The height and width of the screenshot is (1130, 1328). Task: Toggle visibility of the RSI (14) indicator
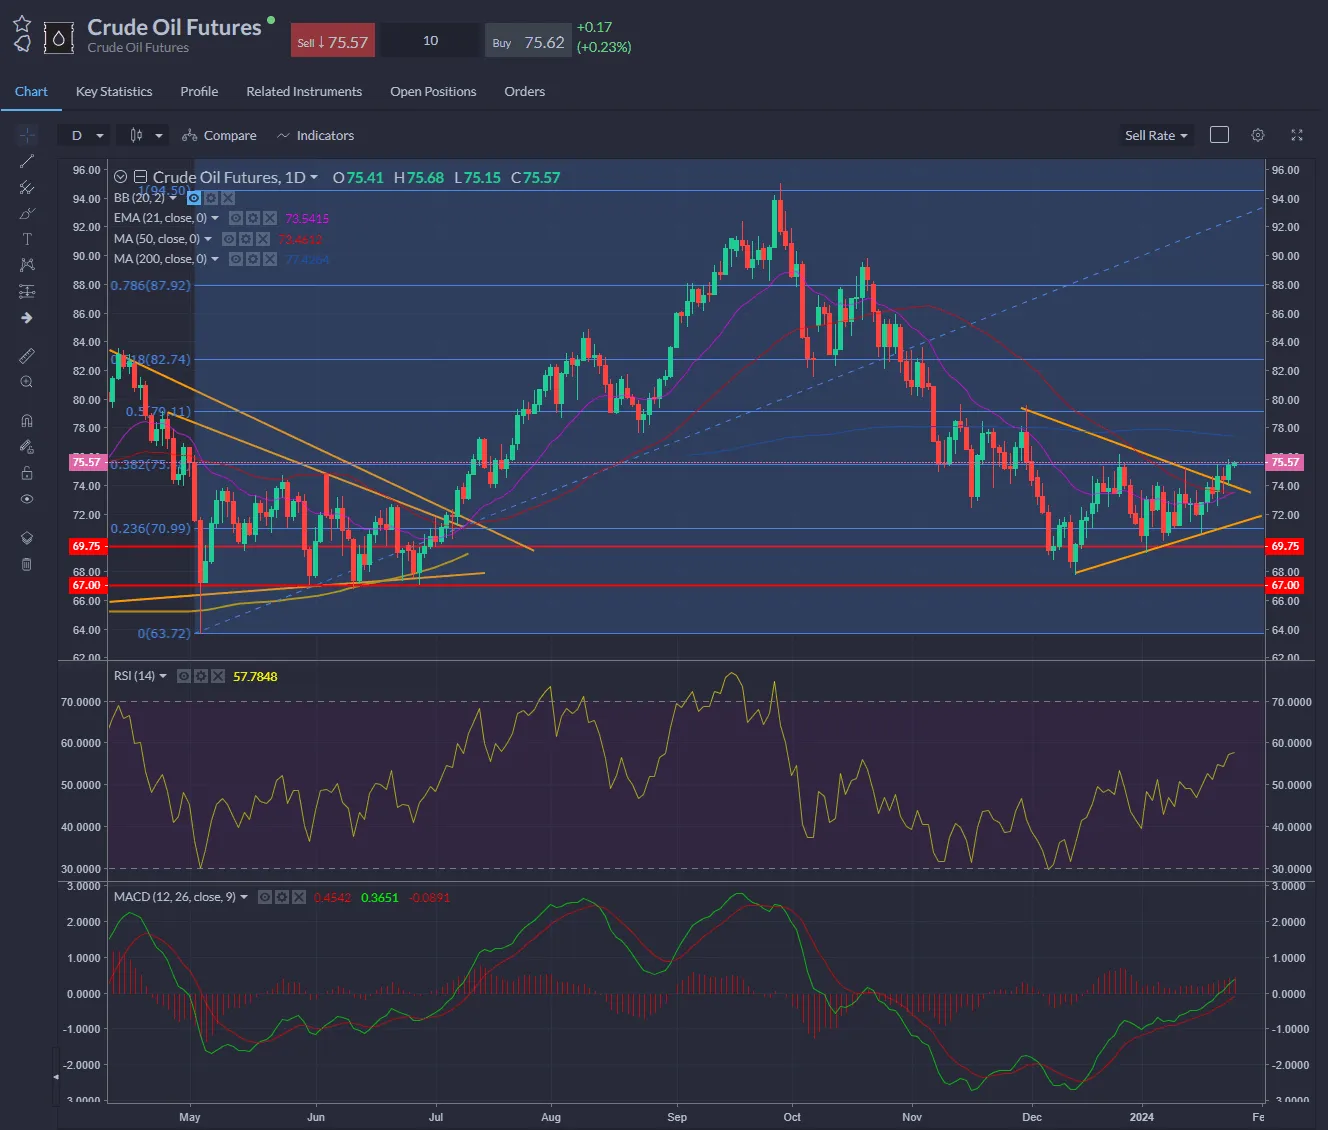coord(184,676)
